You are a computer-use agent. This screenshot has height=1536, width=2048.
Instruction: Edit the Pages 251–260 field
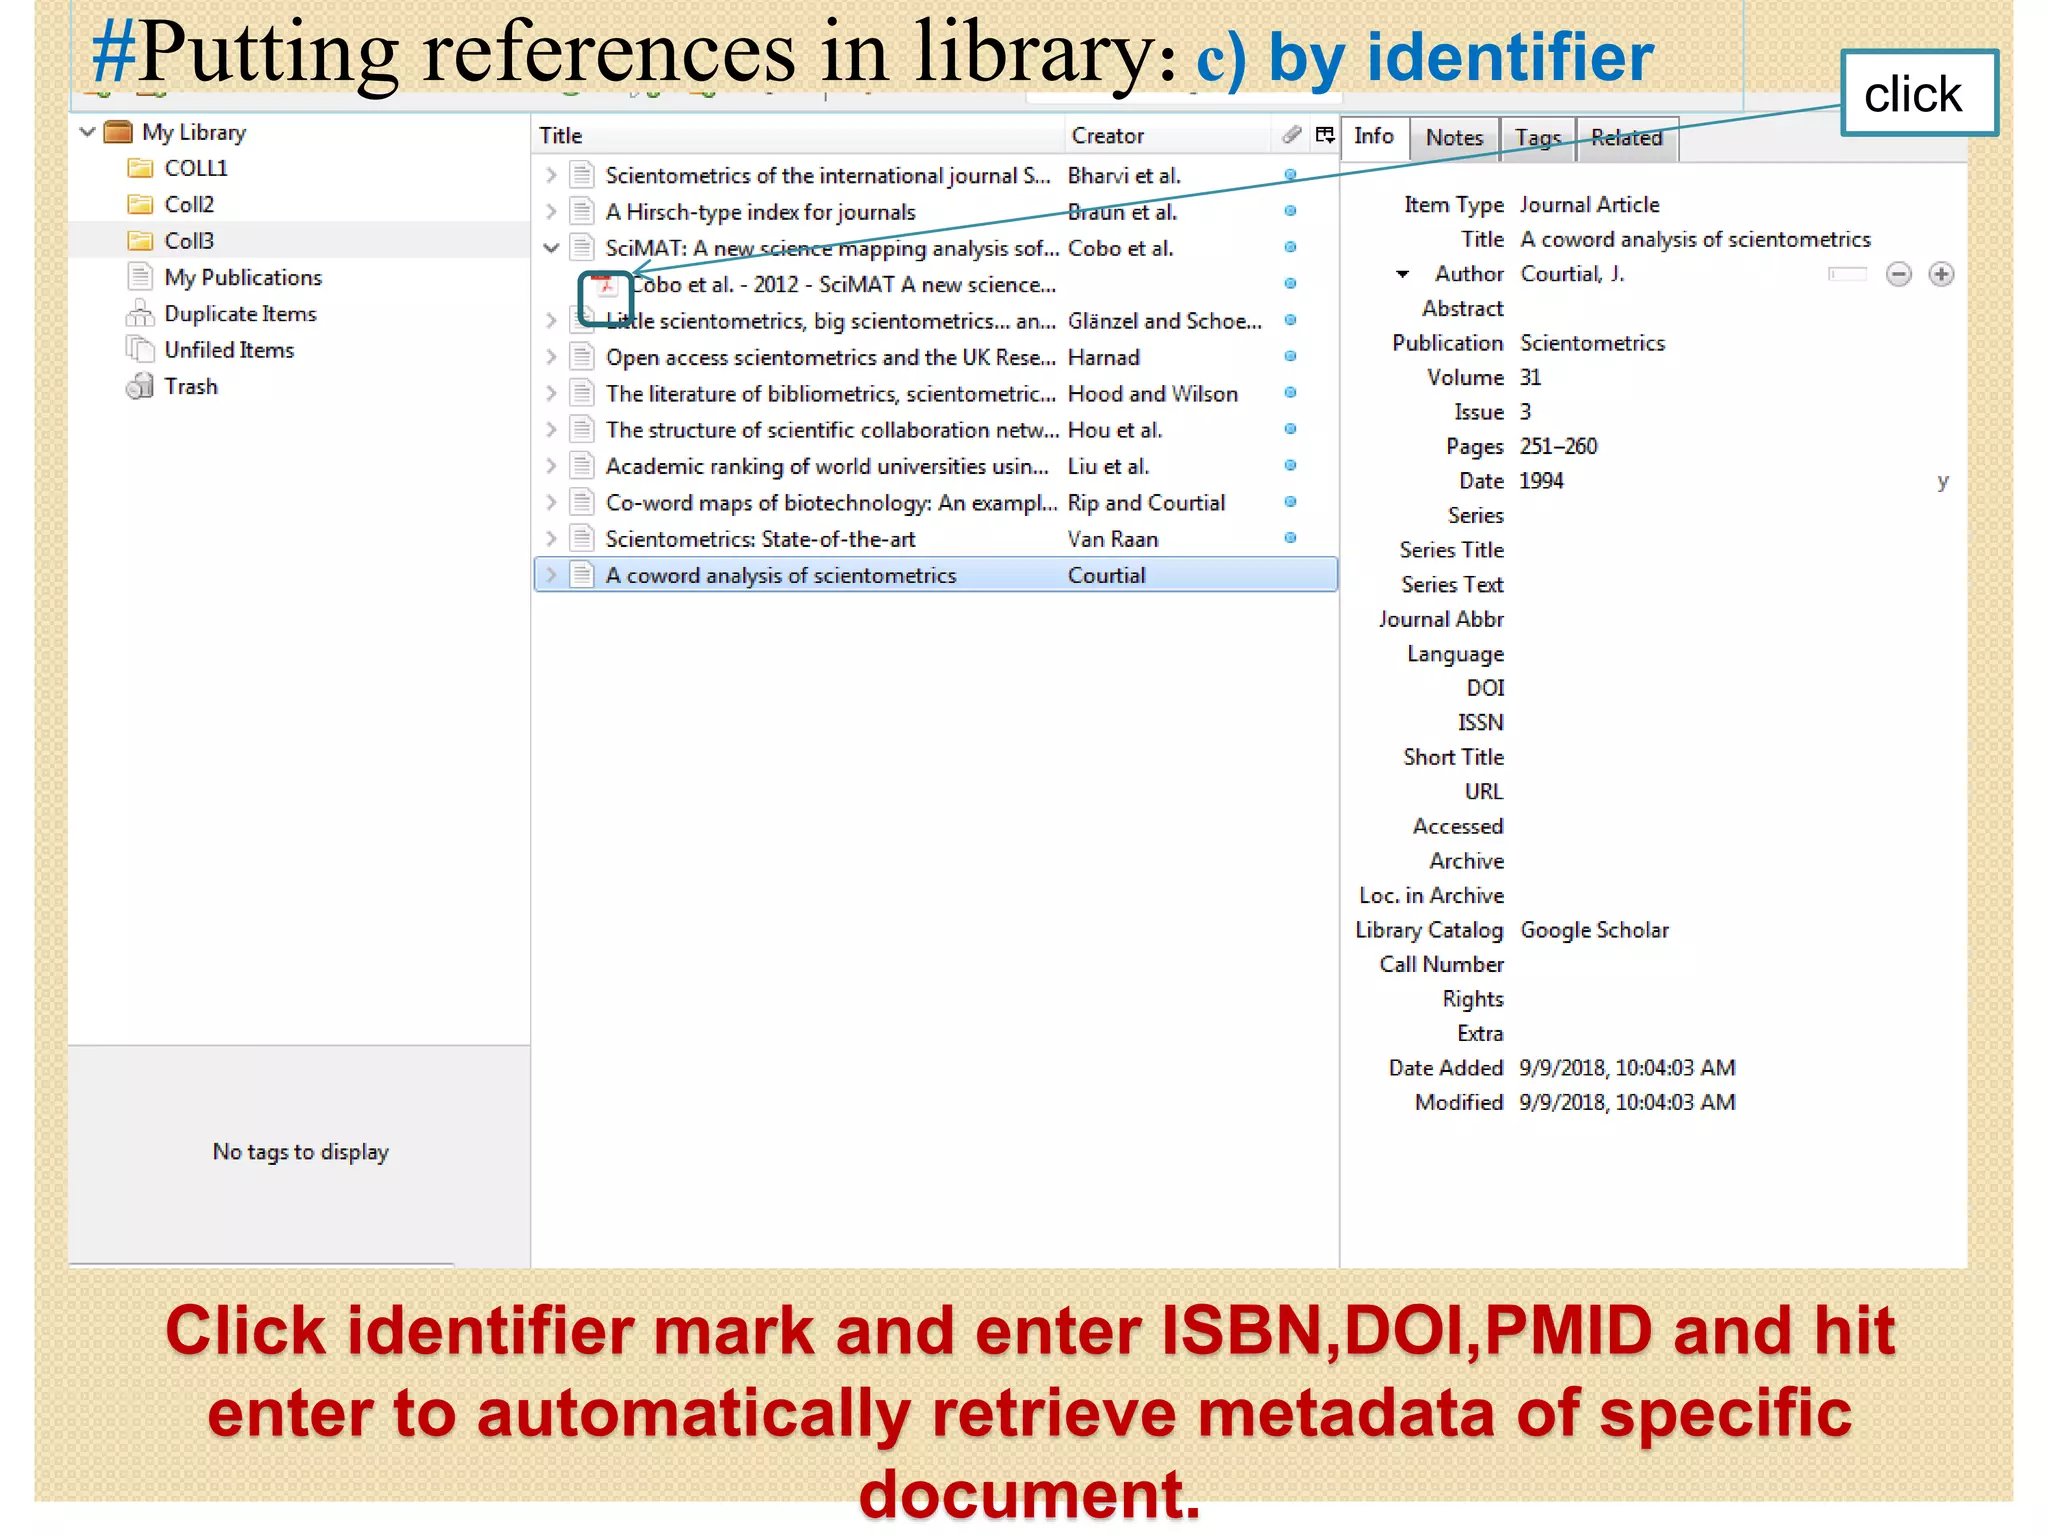coord(1559,447)
